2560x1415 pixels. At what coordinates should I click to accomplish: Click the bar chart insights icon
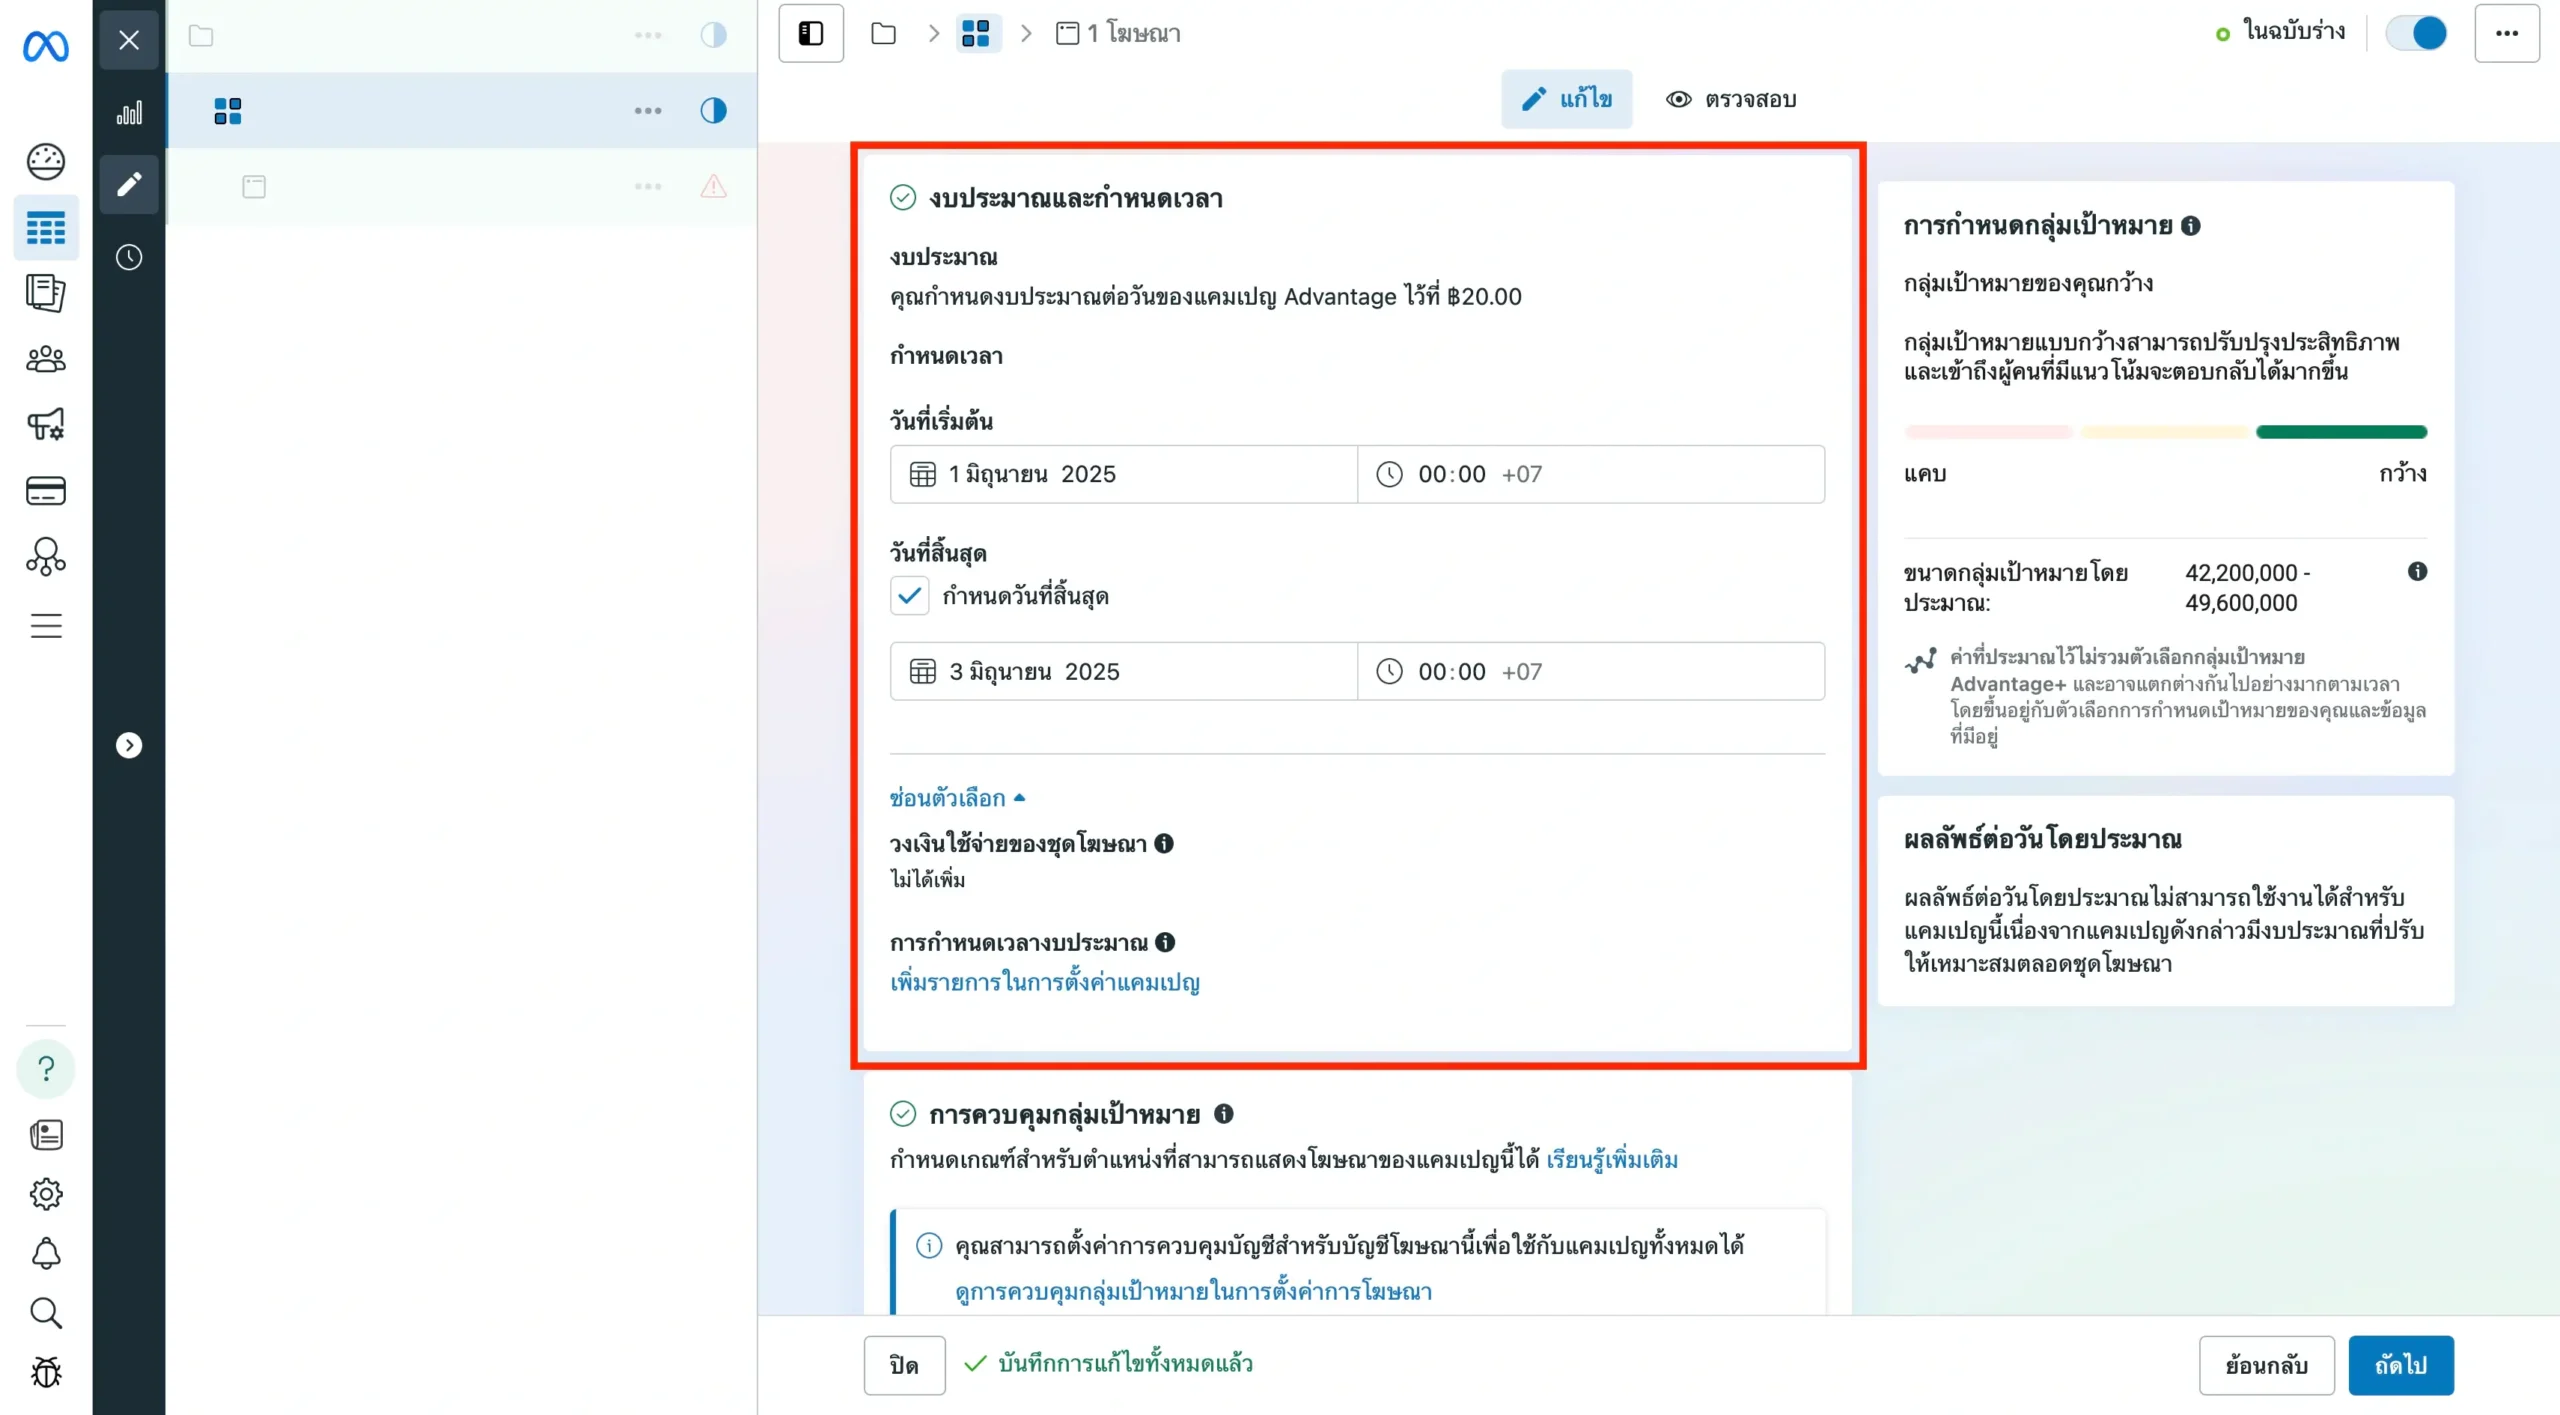tap(129, 113)
